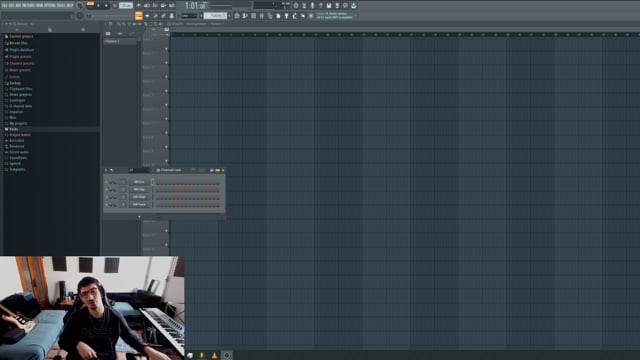Click the transport play button

(98, 6)
